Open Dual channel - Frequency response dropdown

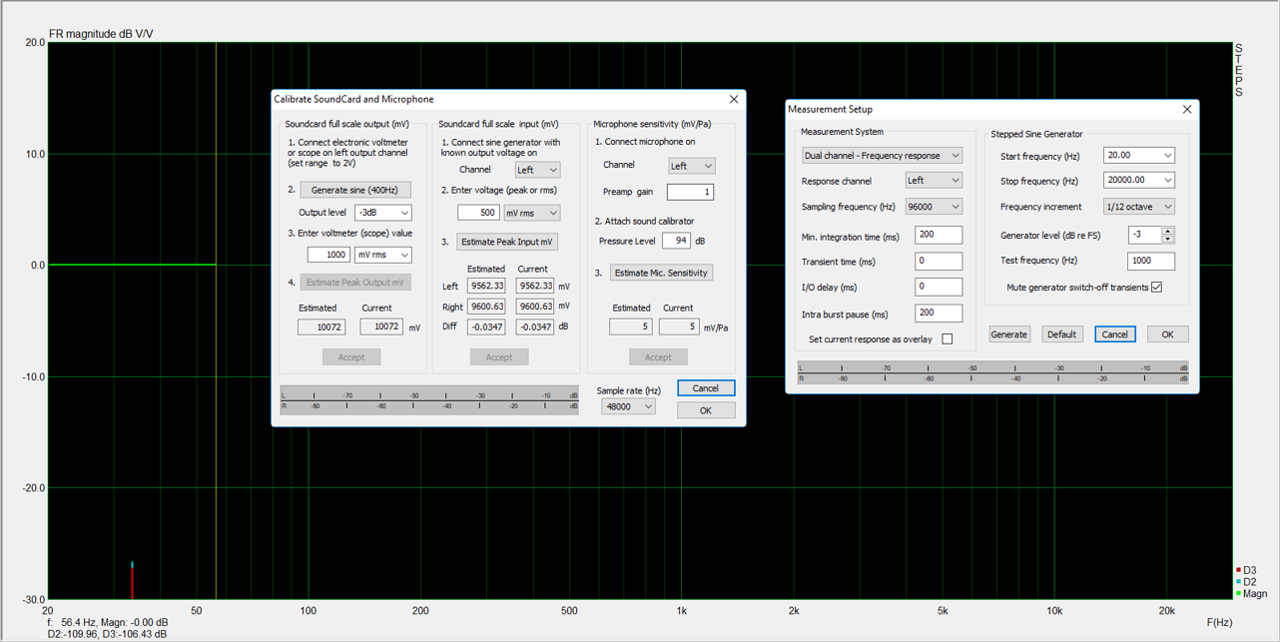pyautogui.click(x=883, y=156)
